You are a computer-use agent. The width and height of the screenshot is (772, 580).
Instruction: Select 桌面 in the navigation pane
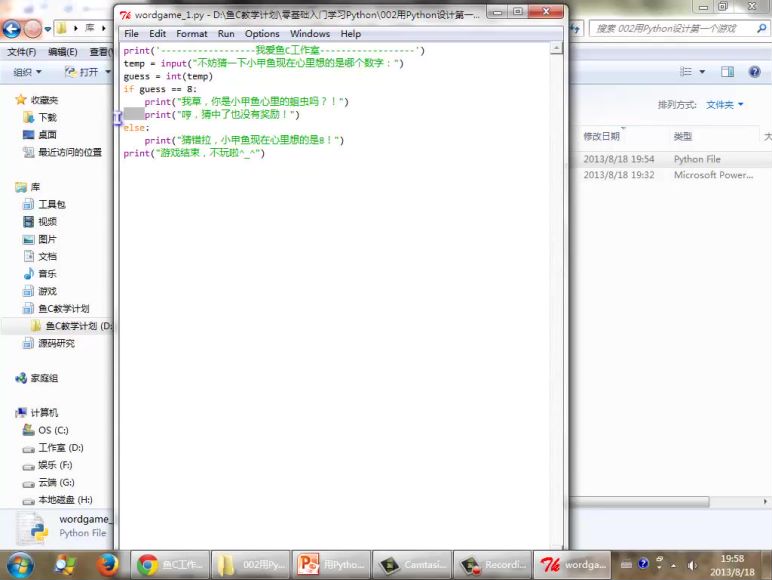point(47,134)
